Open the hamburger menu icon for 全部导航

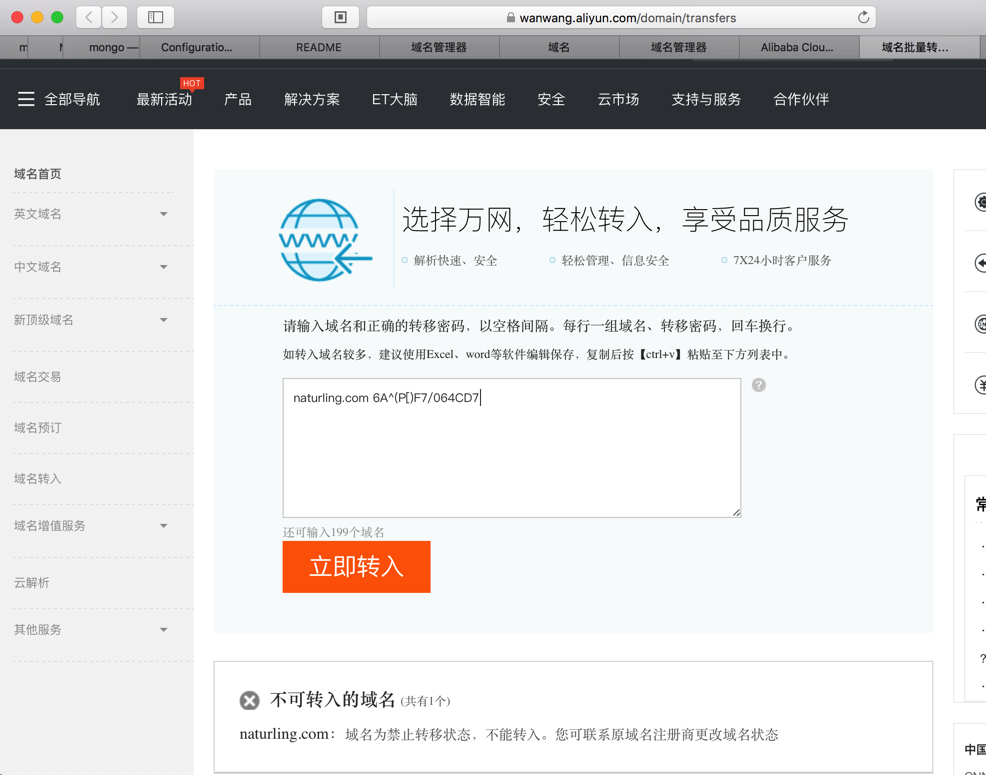(26, 99)
